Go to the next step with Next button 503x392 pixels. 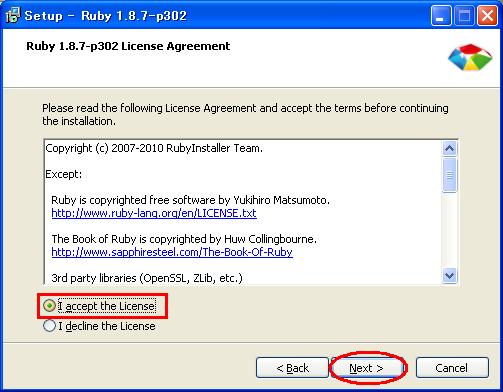(366, 368)
